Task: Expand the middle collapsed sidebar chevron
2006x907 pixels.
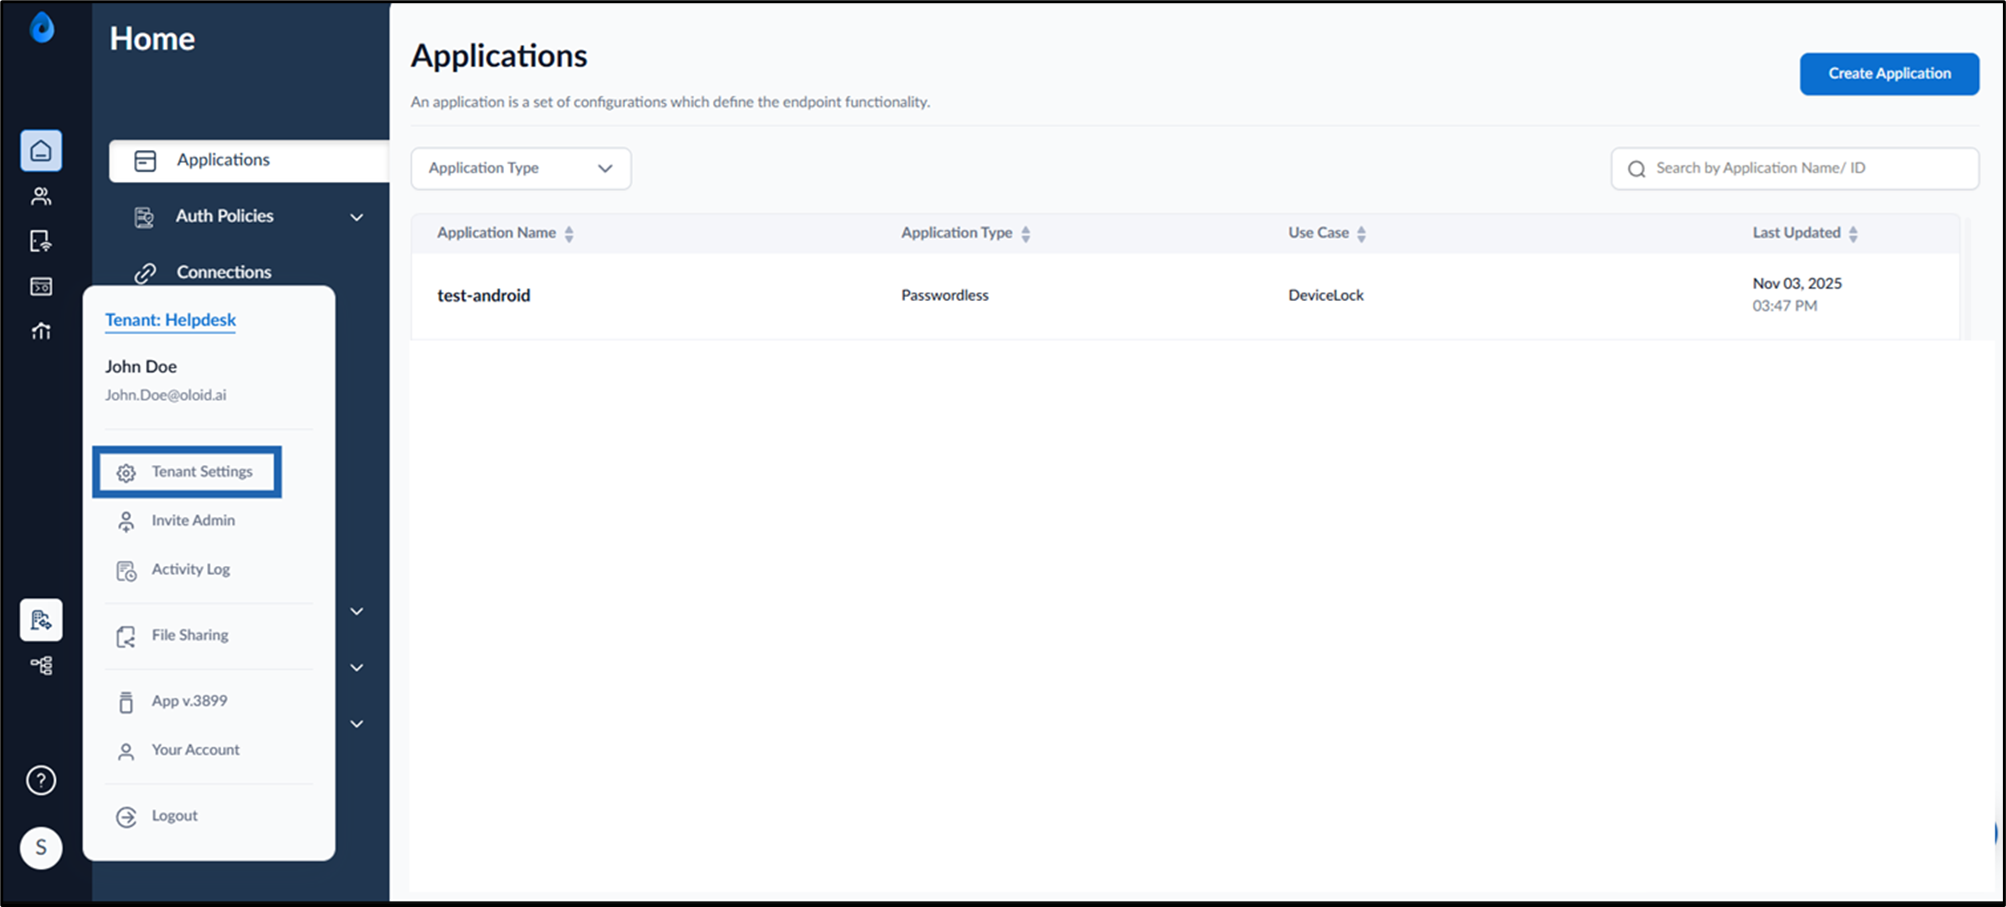Action: pyautogui.click(x=357, y=667)
